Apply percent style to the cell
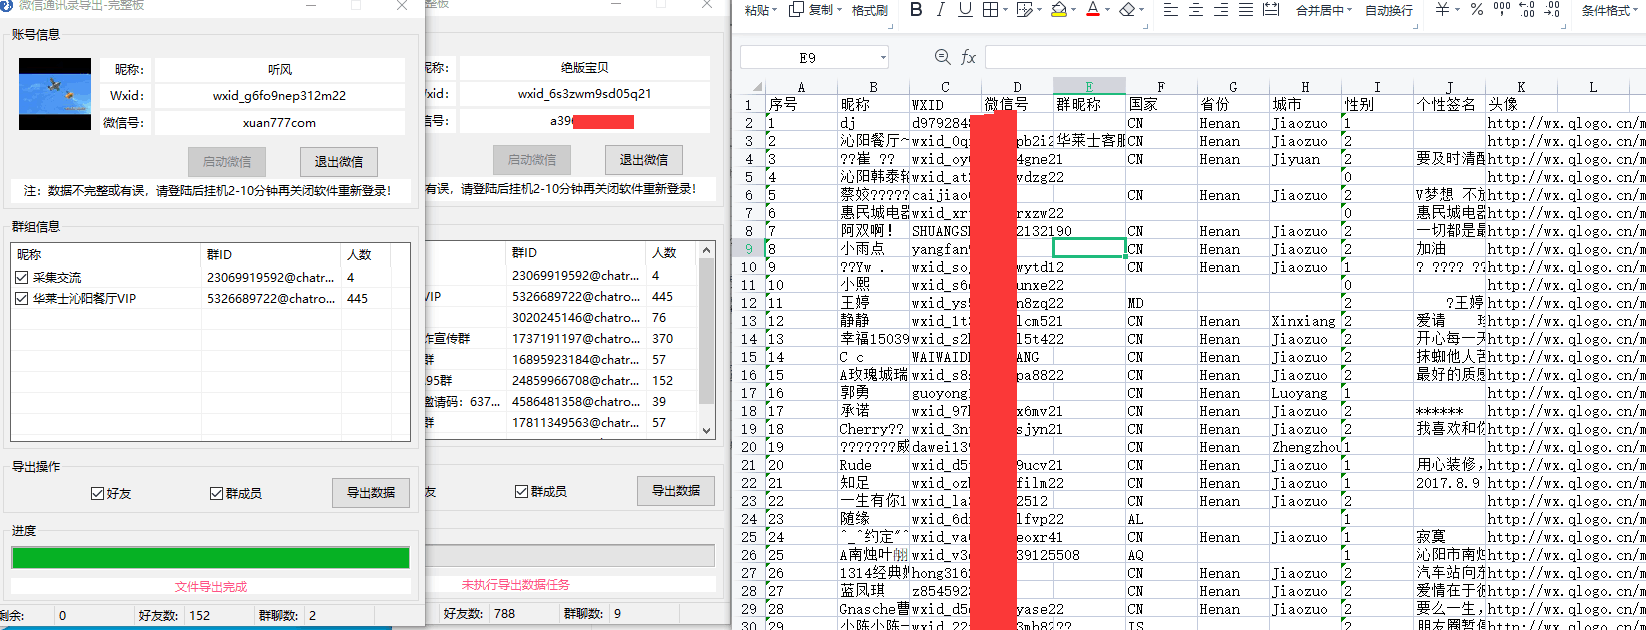 point(1477,9)
